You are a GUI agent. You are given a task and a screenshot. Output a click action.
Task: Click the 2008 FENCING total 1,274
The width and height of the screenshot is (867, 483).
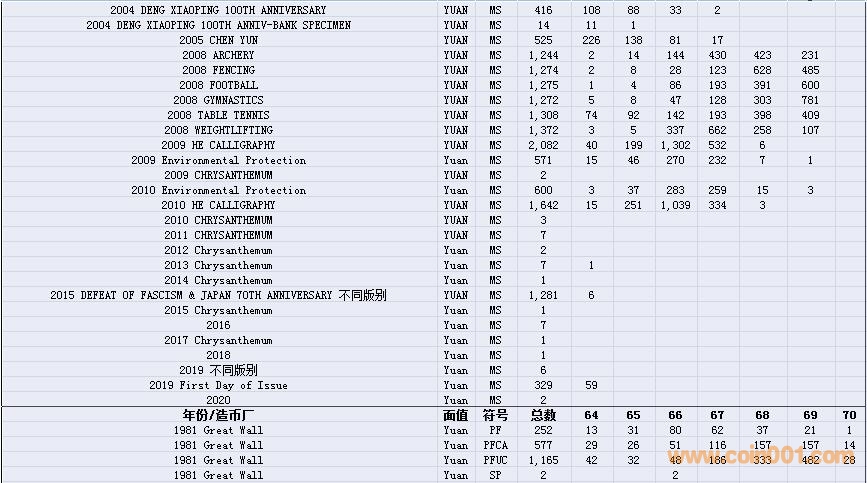pos(543,70)
